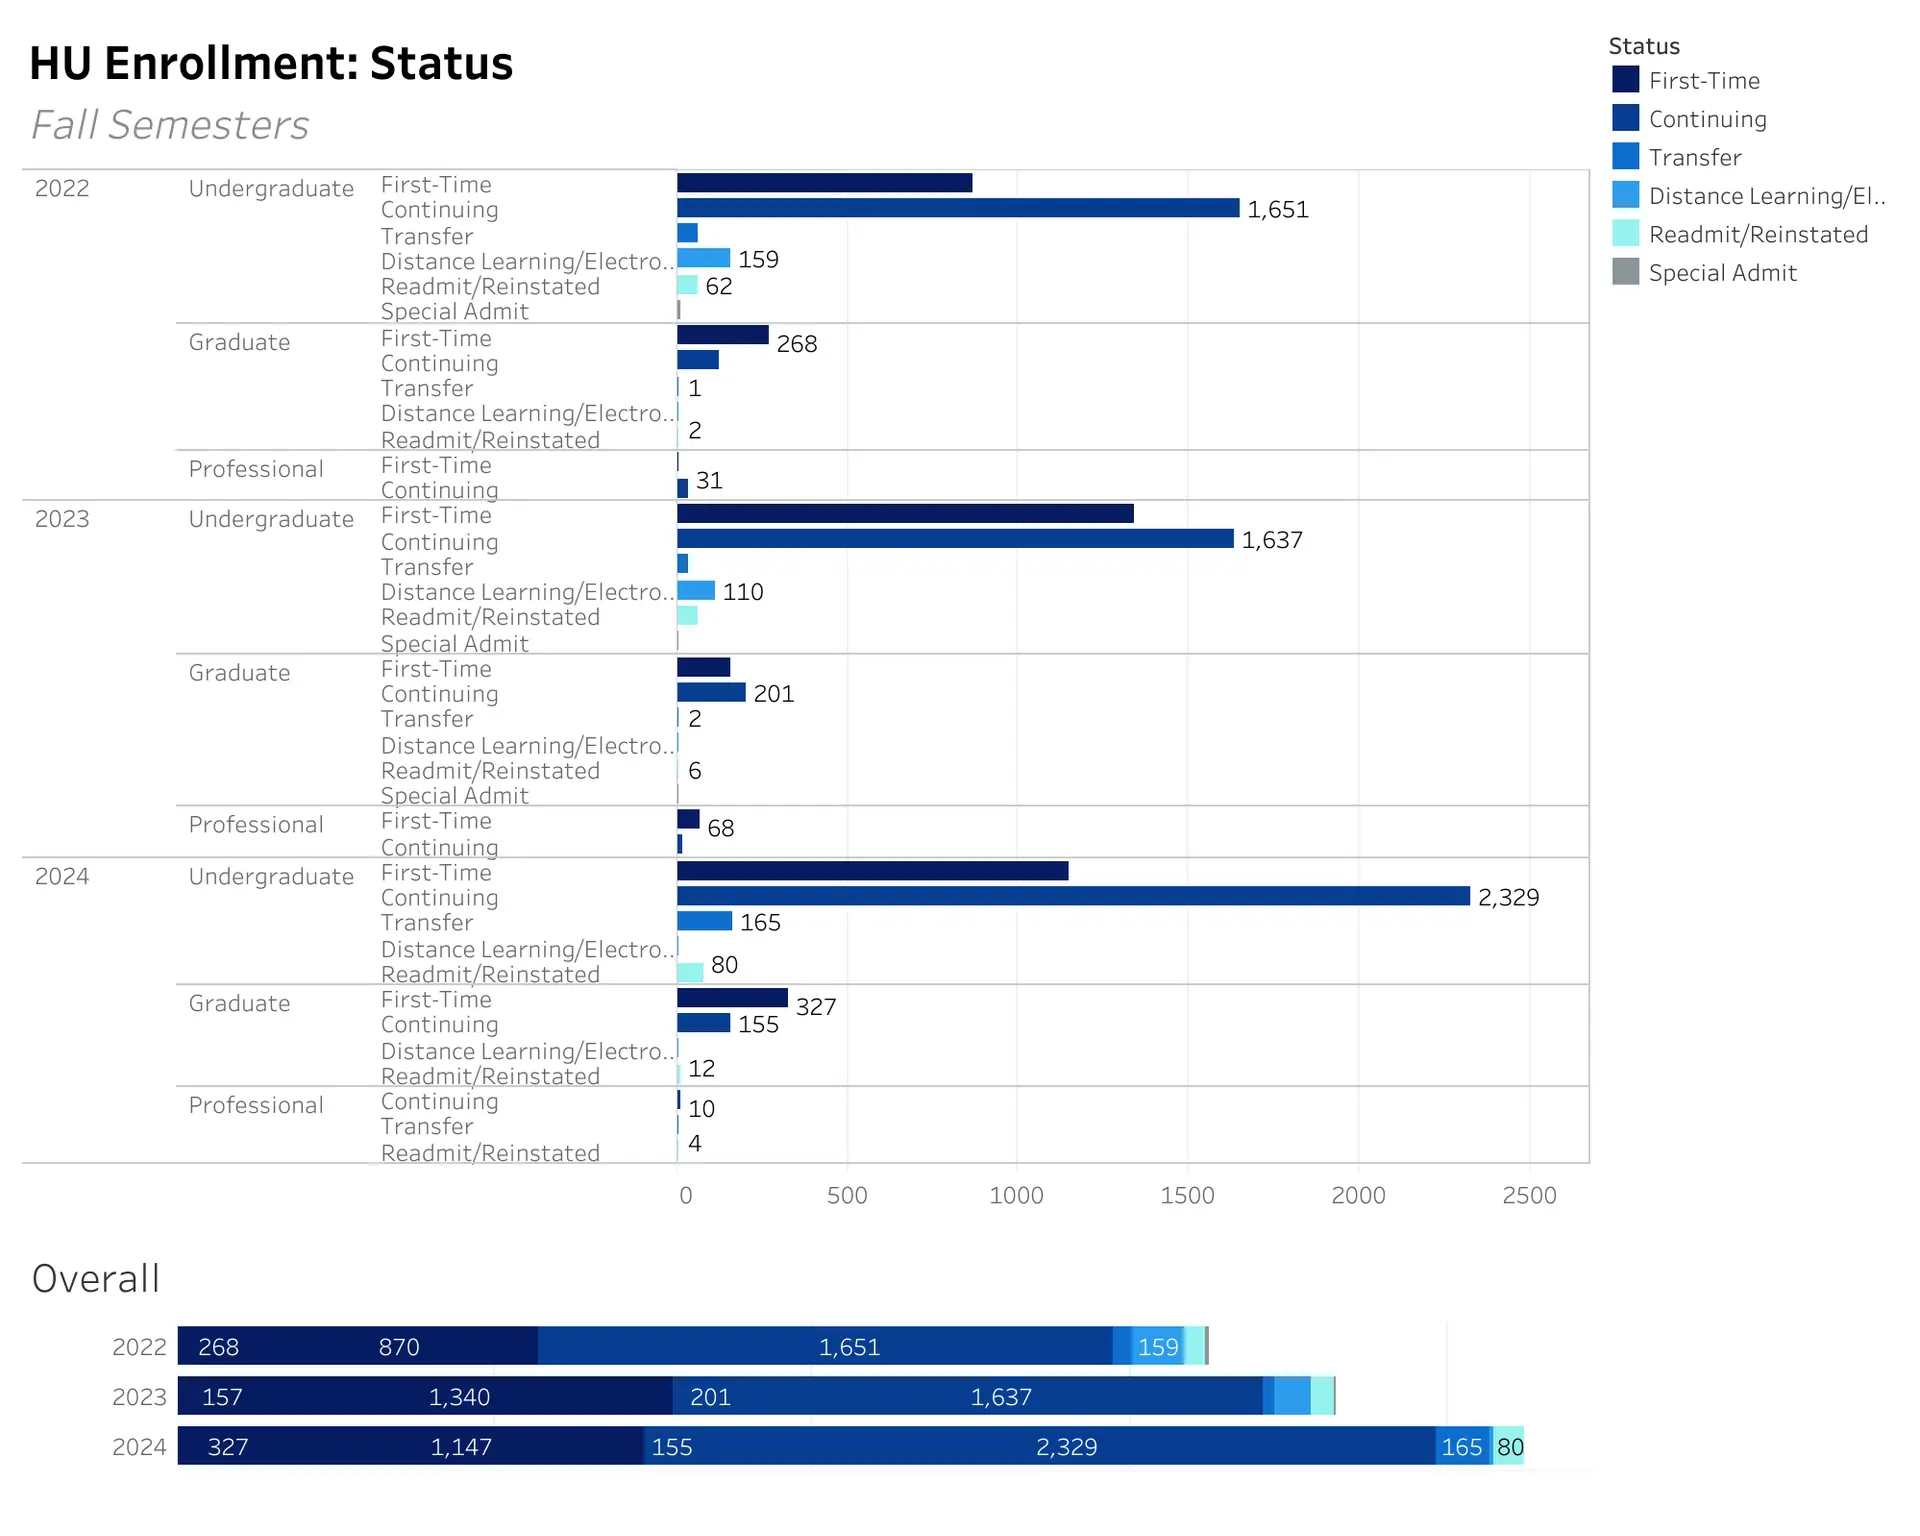Click the First-Time legend color swatch

pos(1625,80)
